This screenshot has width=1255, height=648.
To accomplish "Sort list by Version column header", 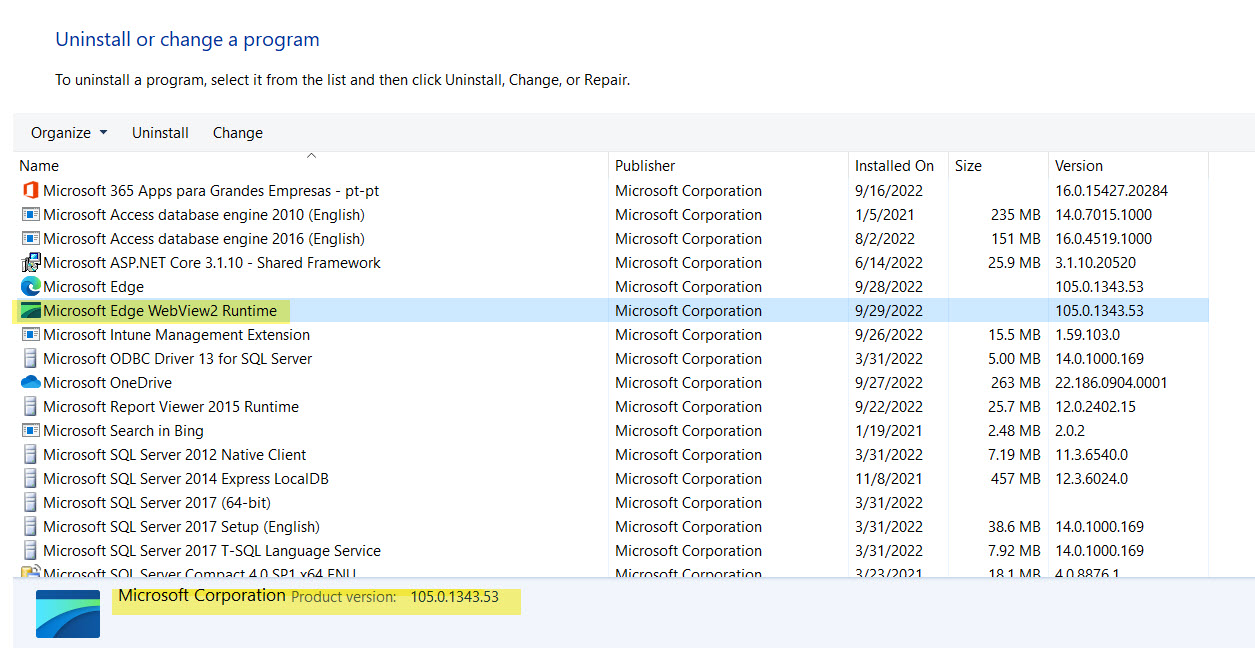I will click(x=1079, y=166).
